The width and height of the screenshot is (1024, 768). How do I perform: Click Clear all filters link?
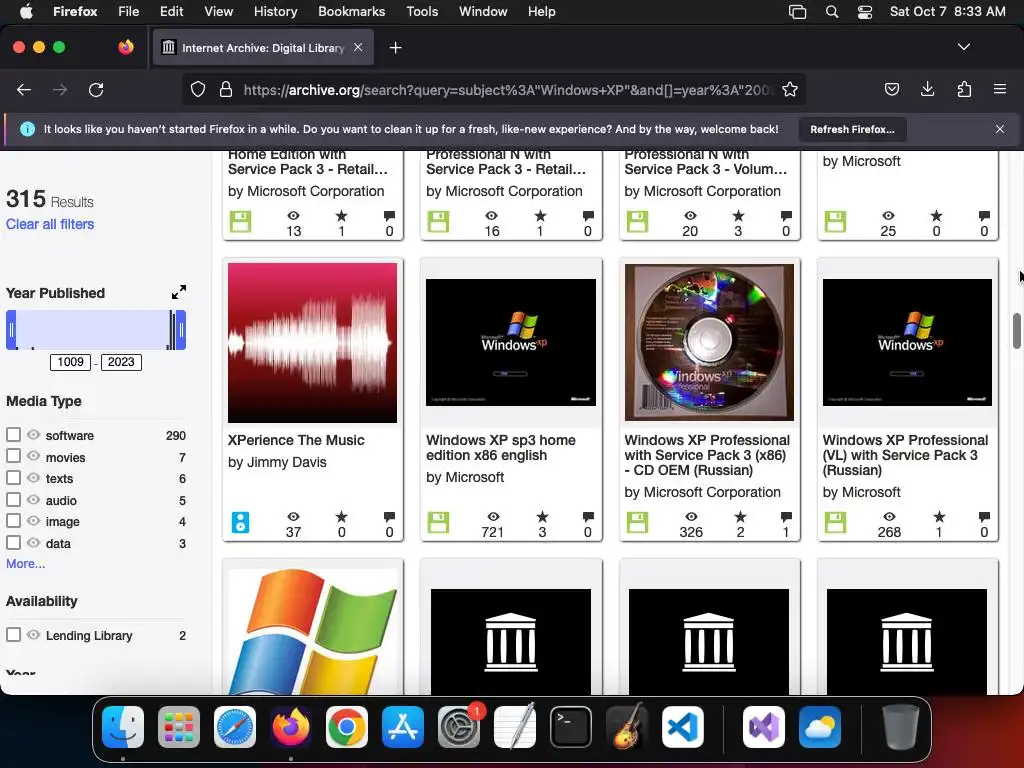coord(50,224)
